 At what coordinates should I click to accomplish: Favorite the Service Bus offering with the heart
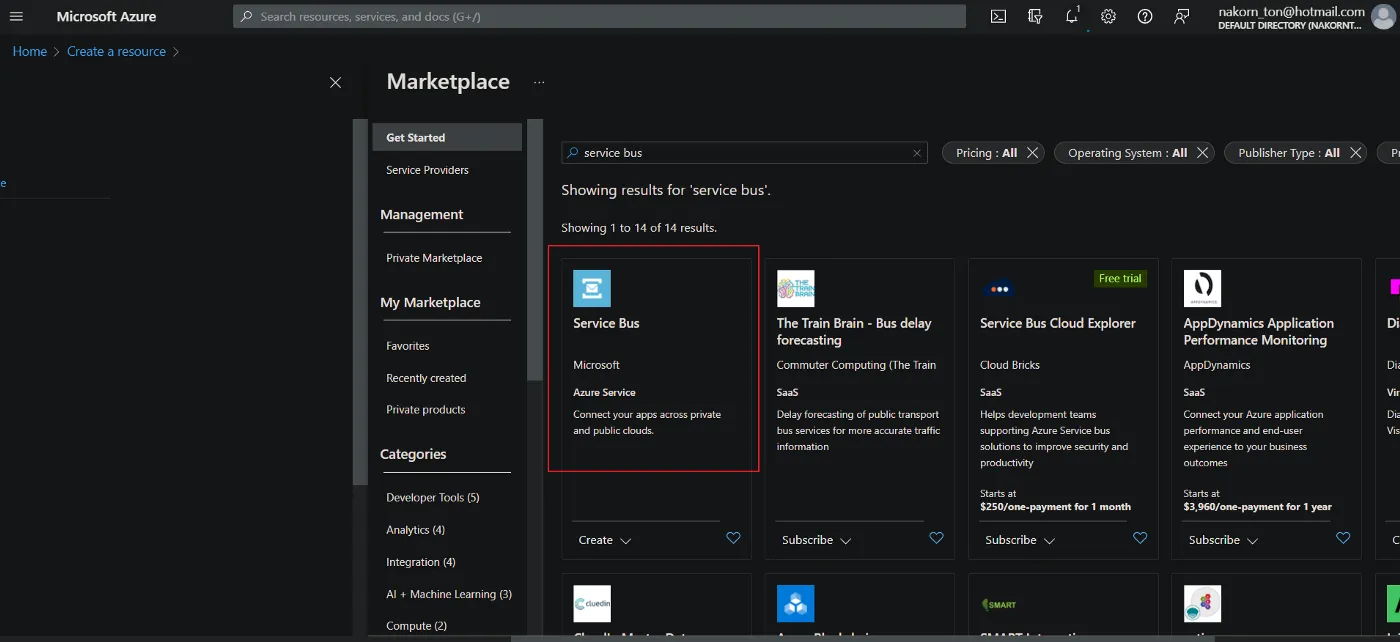pos(733,538)
